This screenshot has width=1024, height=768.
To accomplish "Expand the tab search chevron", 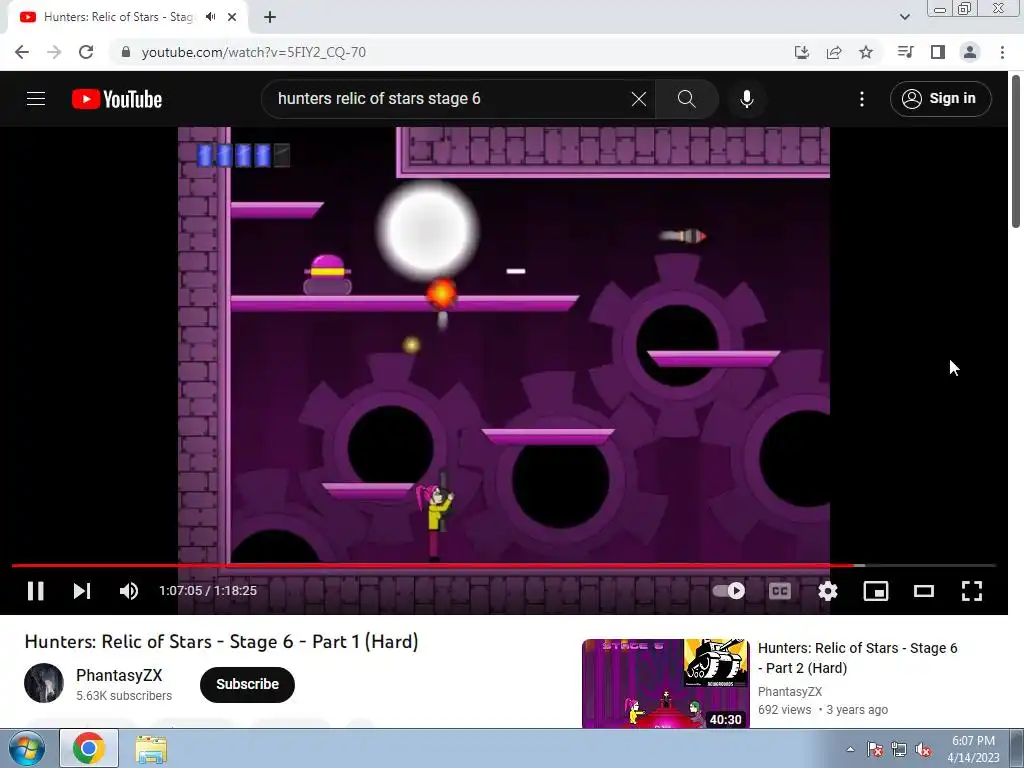I will click(904, 17).
